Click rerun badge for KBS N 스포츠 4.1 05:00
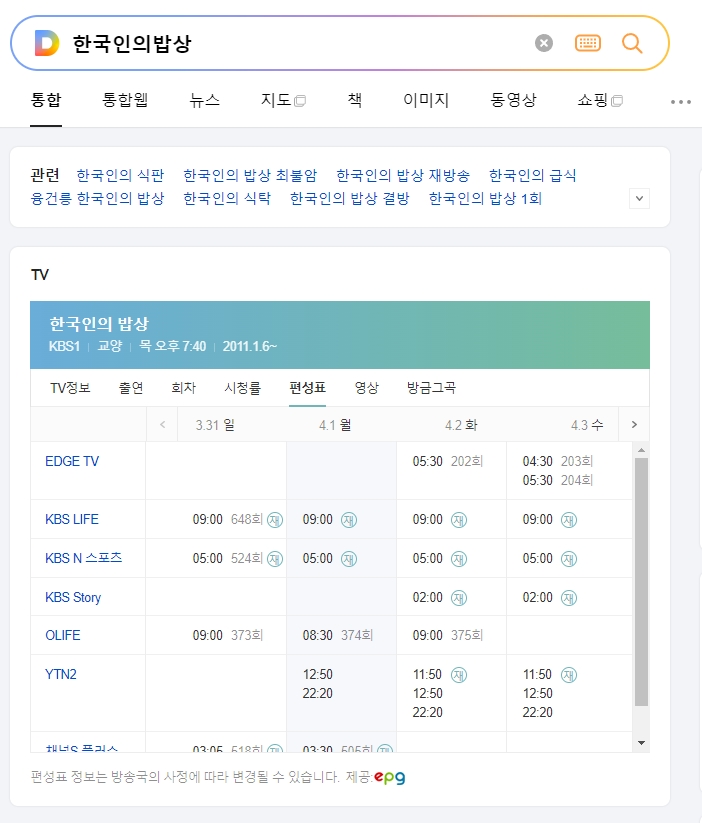 coord(349,558)
